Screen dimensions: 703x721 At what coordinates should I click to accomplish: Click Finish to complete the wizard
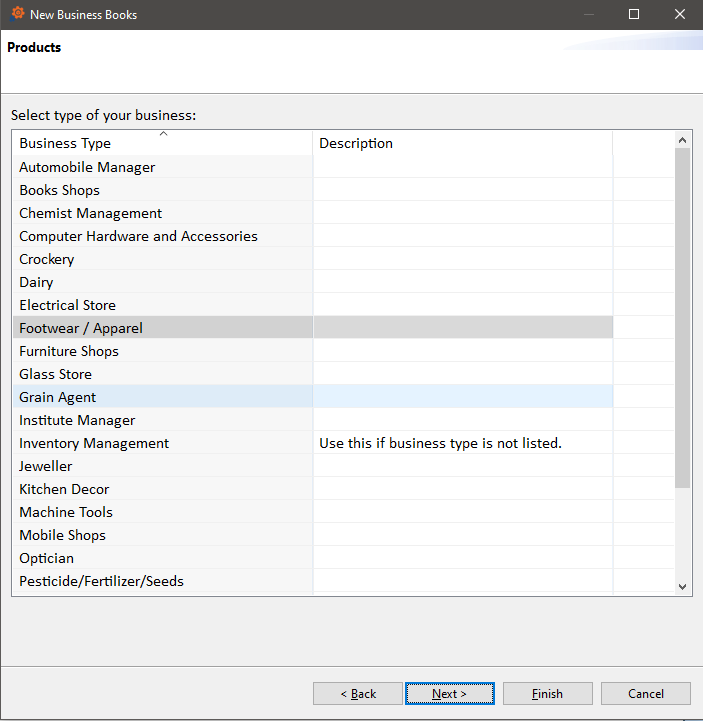point(547,694)
